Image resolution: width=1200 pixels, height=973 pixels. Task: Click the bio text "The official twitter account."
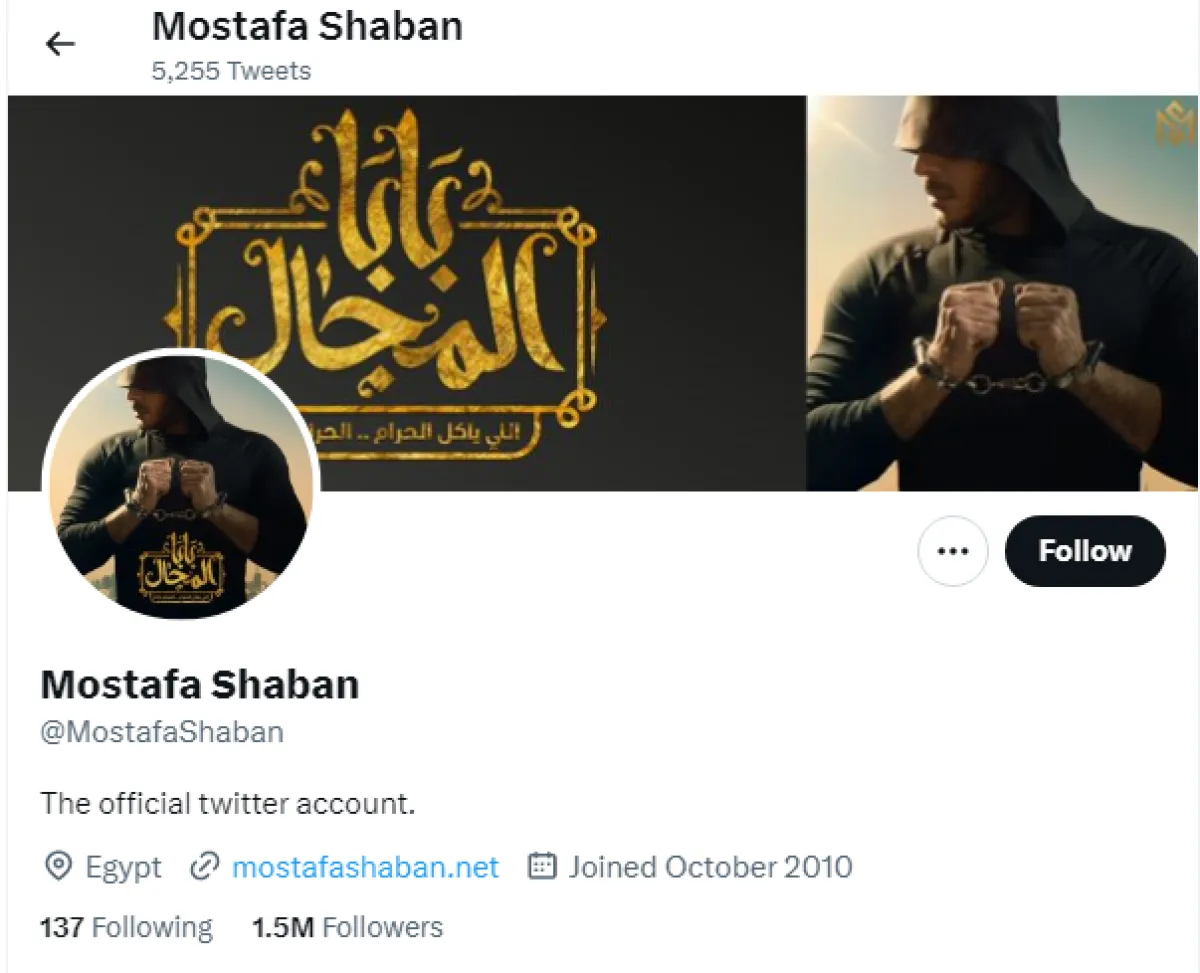[227, 803]
